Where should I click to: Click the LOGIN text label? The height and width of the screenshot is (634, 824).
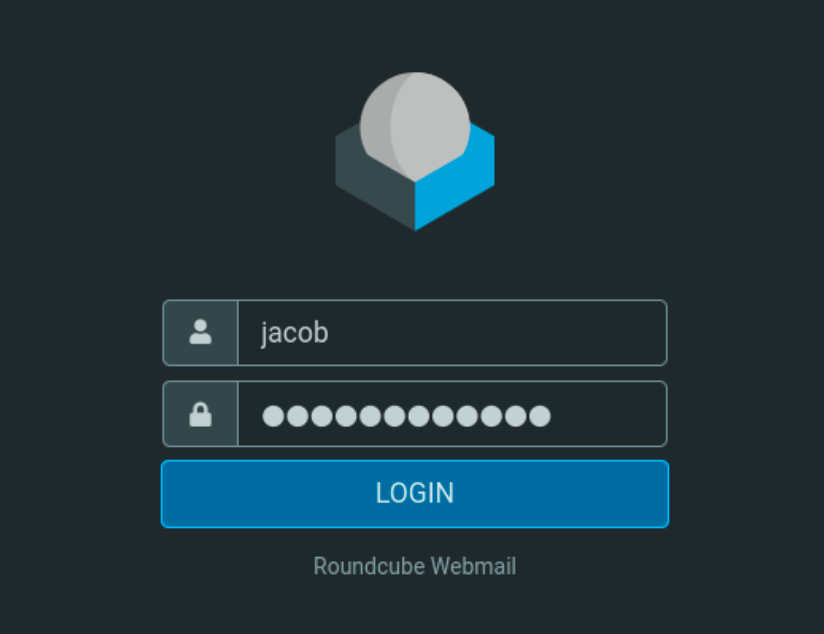[415, 493]
